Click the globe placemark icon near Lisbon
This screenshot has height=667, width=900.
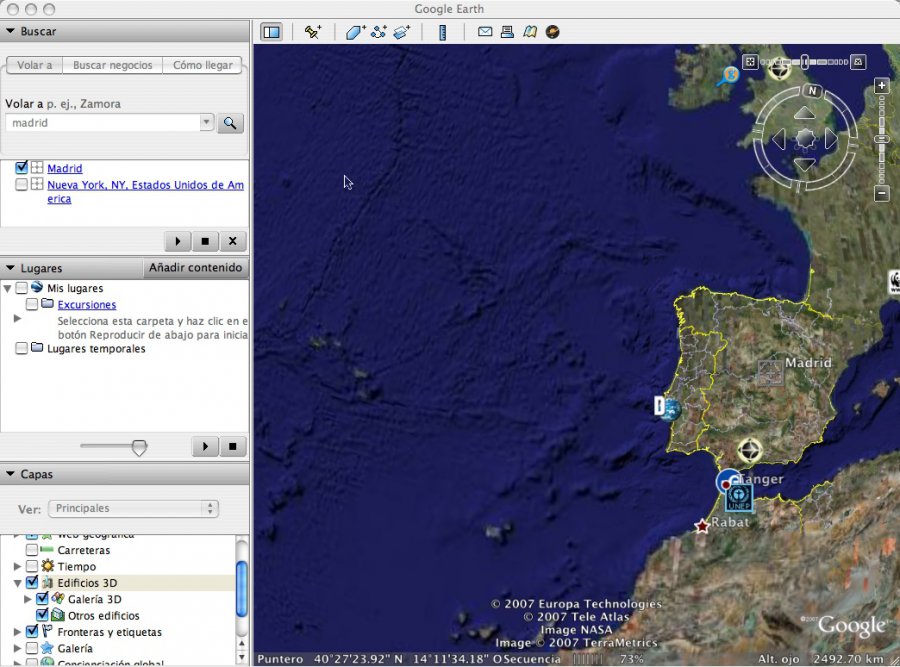[x=669, y=409]
